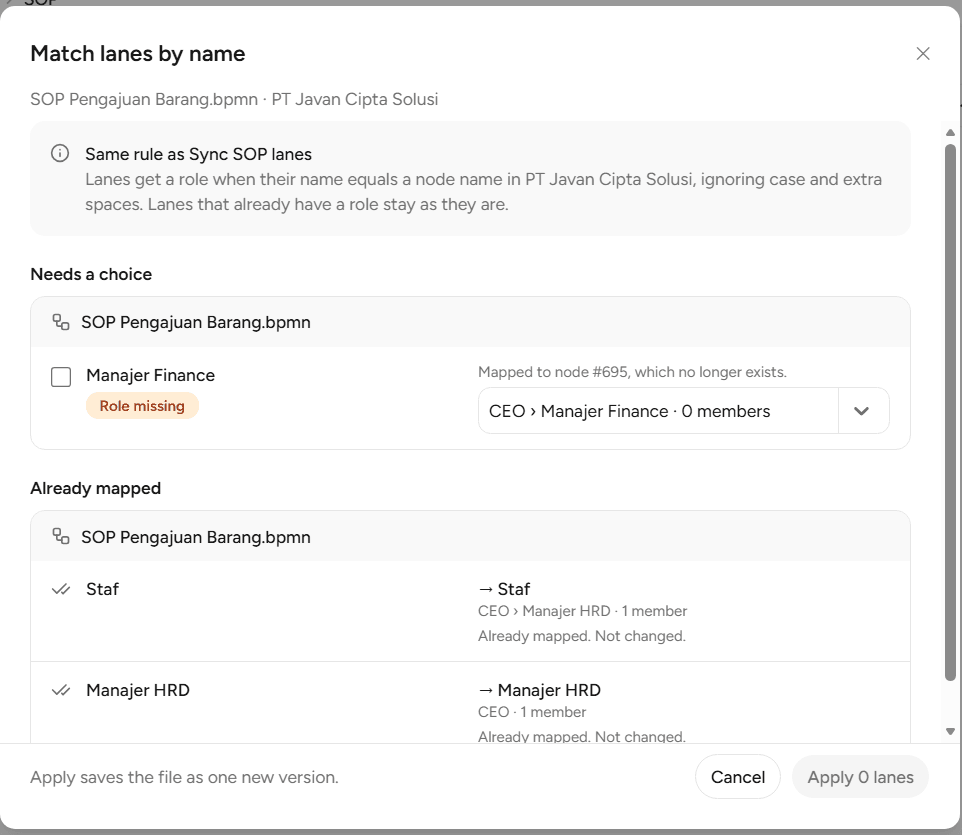Click the Staf lane name on the left
This screenshot has width=962, height=835.
[102, 589]
